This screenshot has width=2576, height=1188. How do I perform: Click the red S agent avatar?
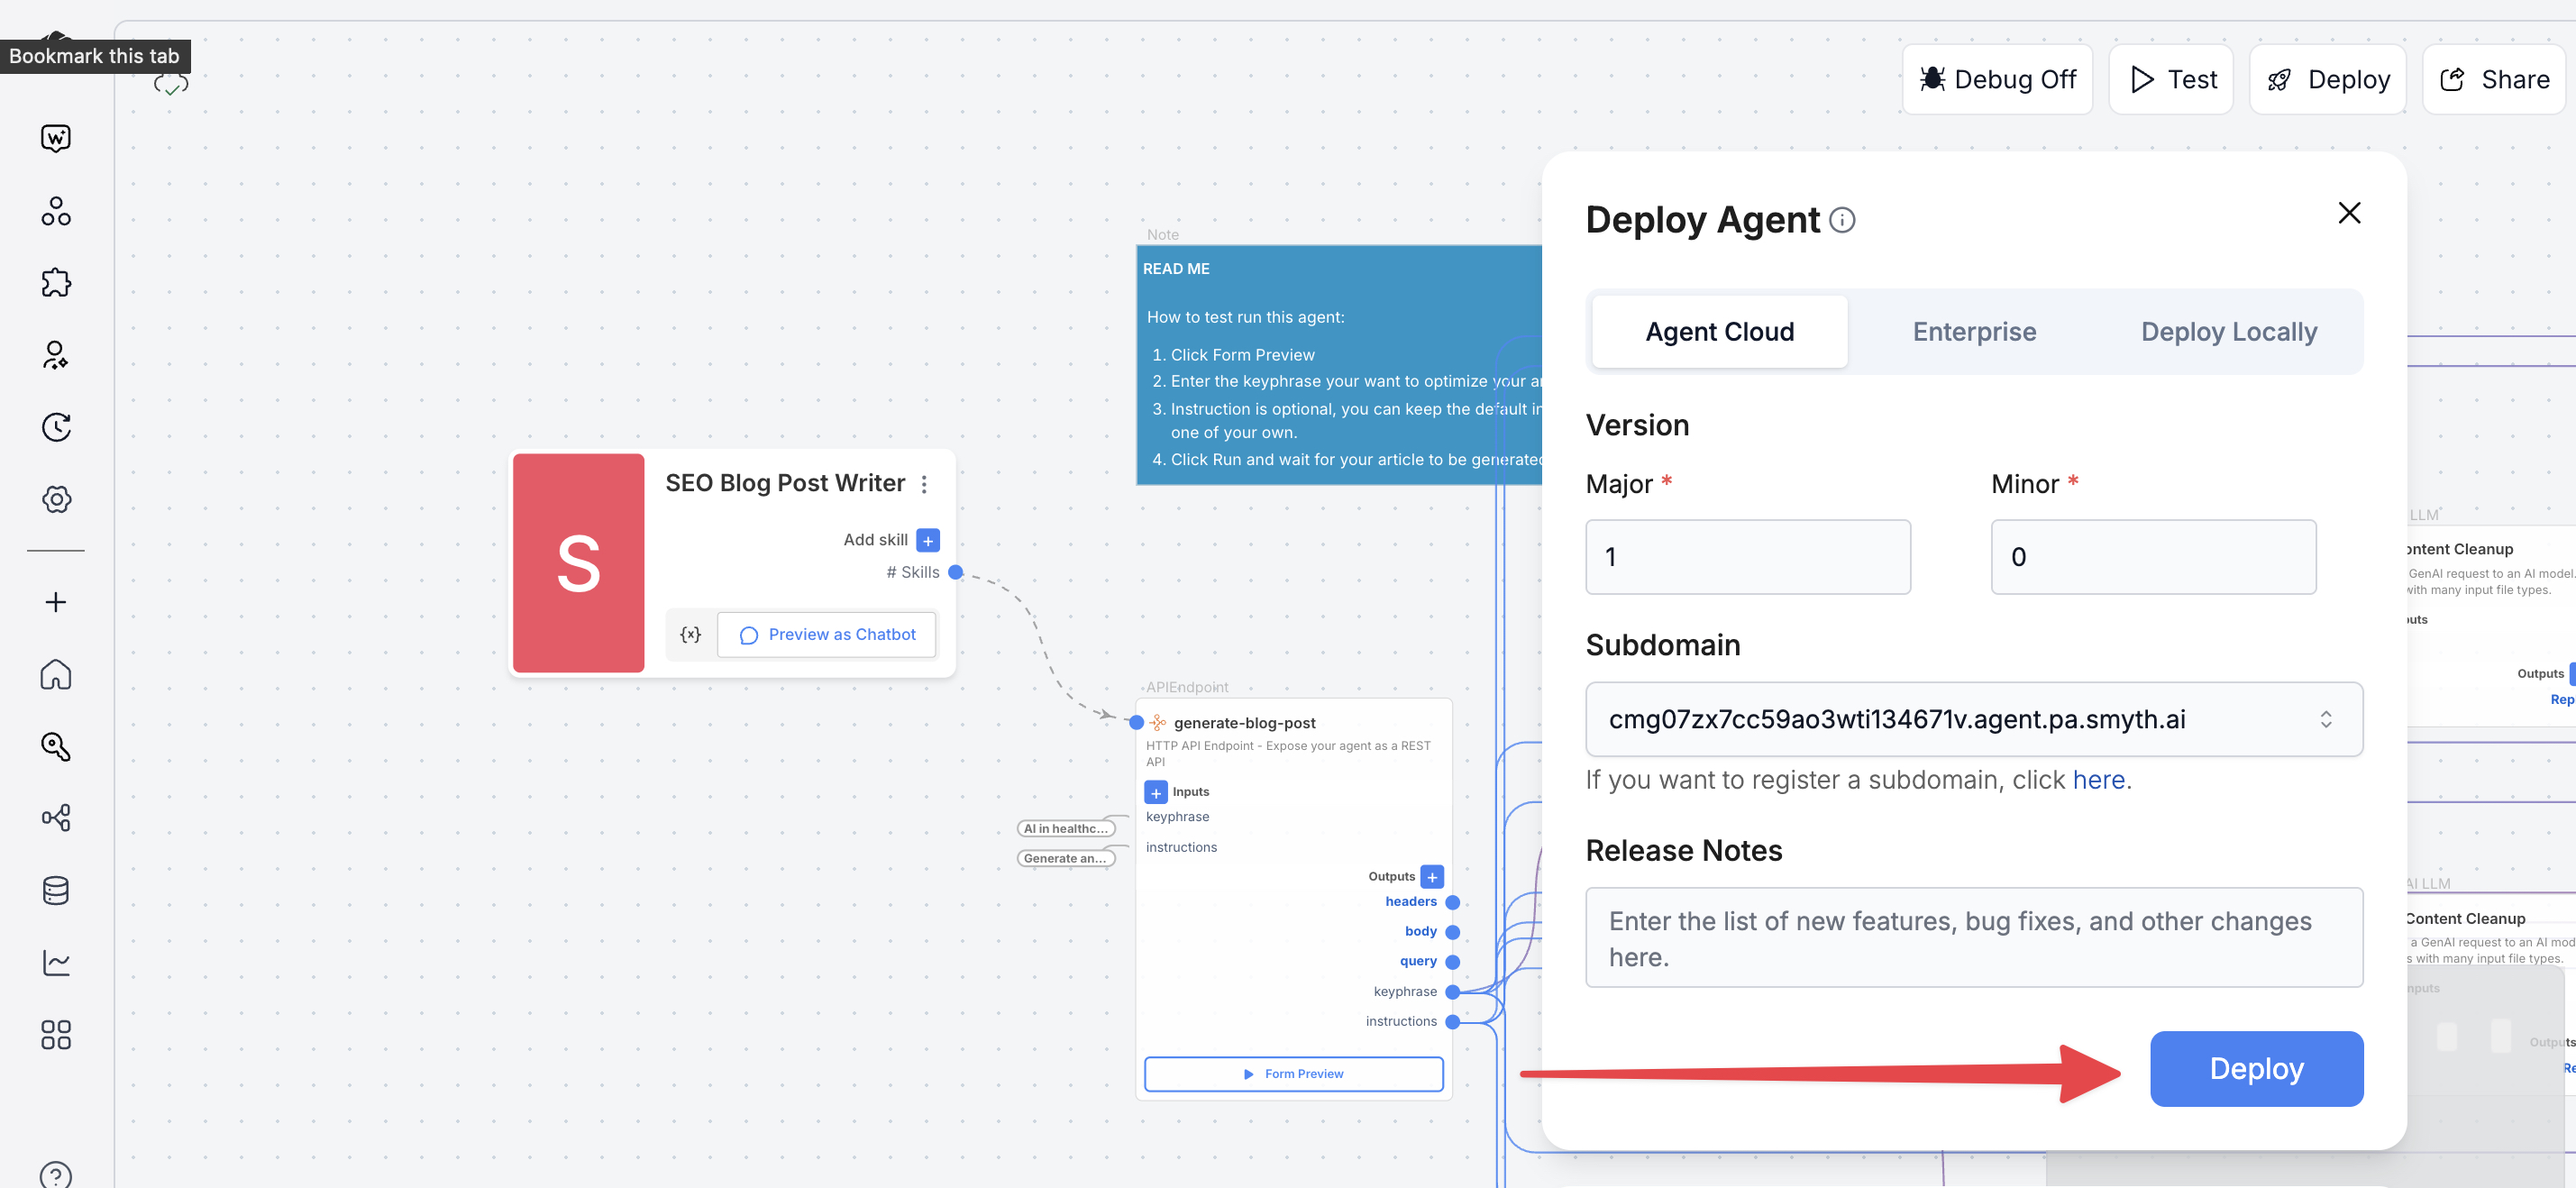578,563
